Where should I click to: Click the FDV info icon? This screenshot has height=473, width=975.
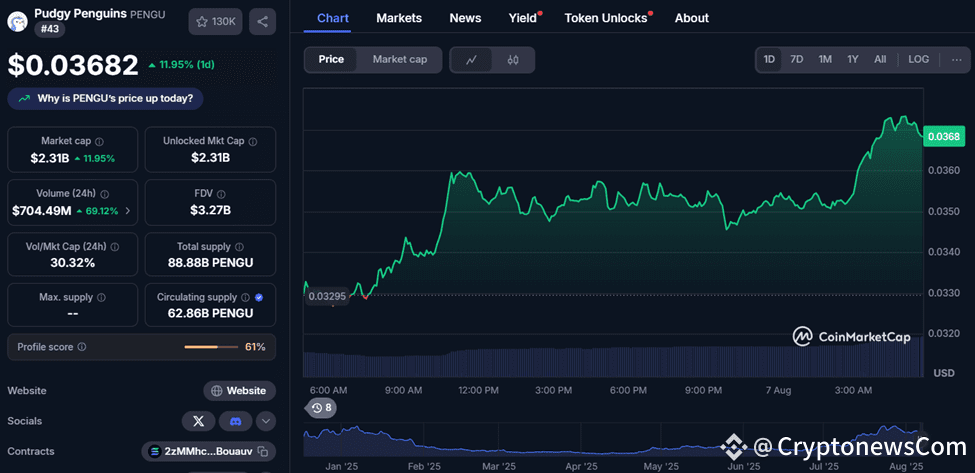[x=221, y=195]
